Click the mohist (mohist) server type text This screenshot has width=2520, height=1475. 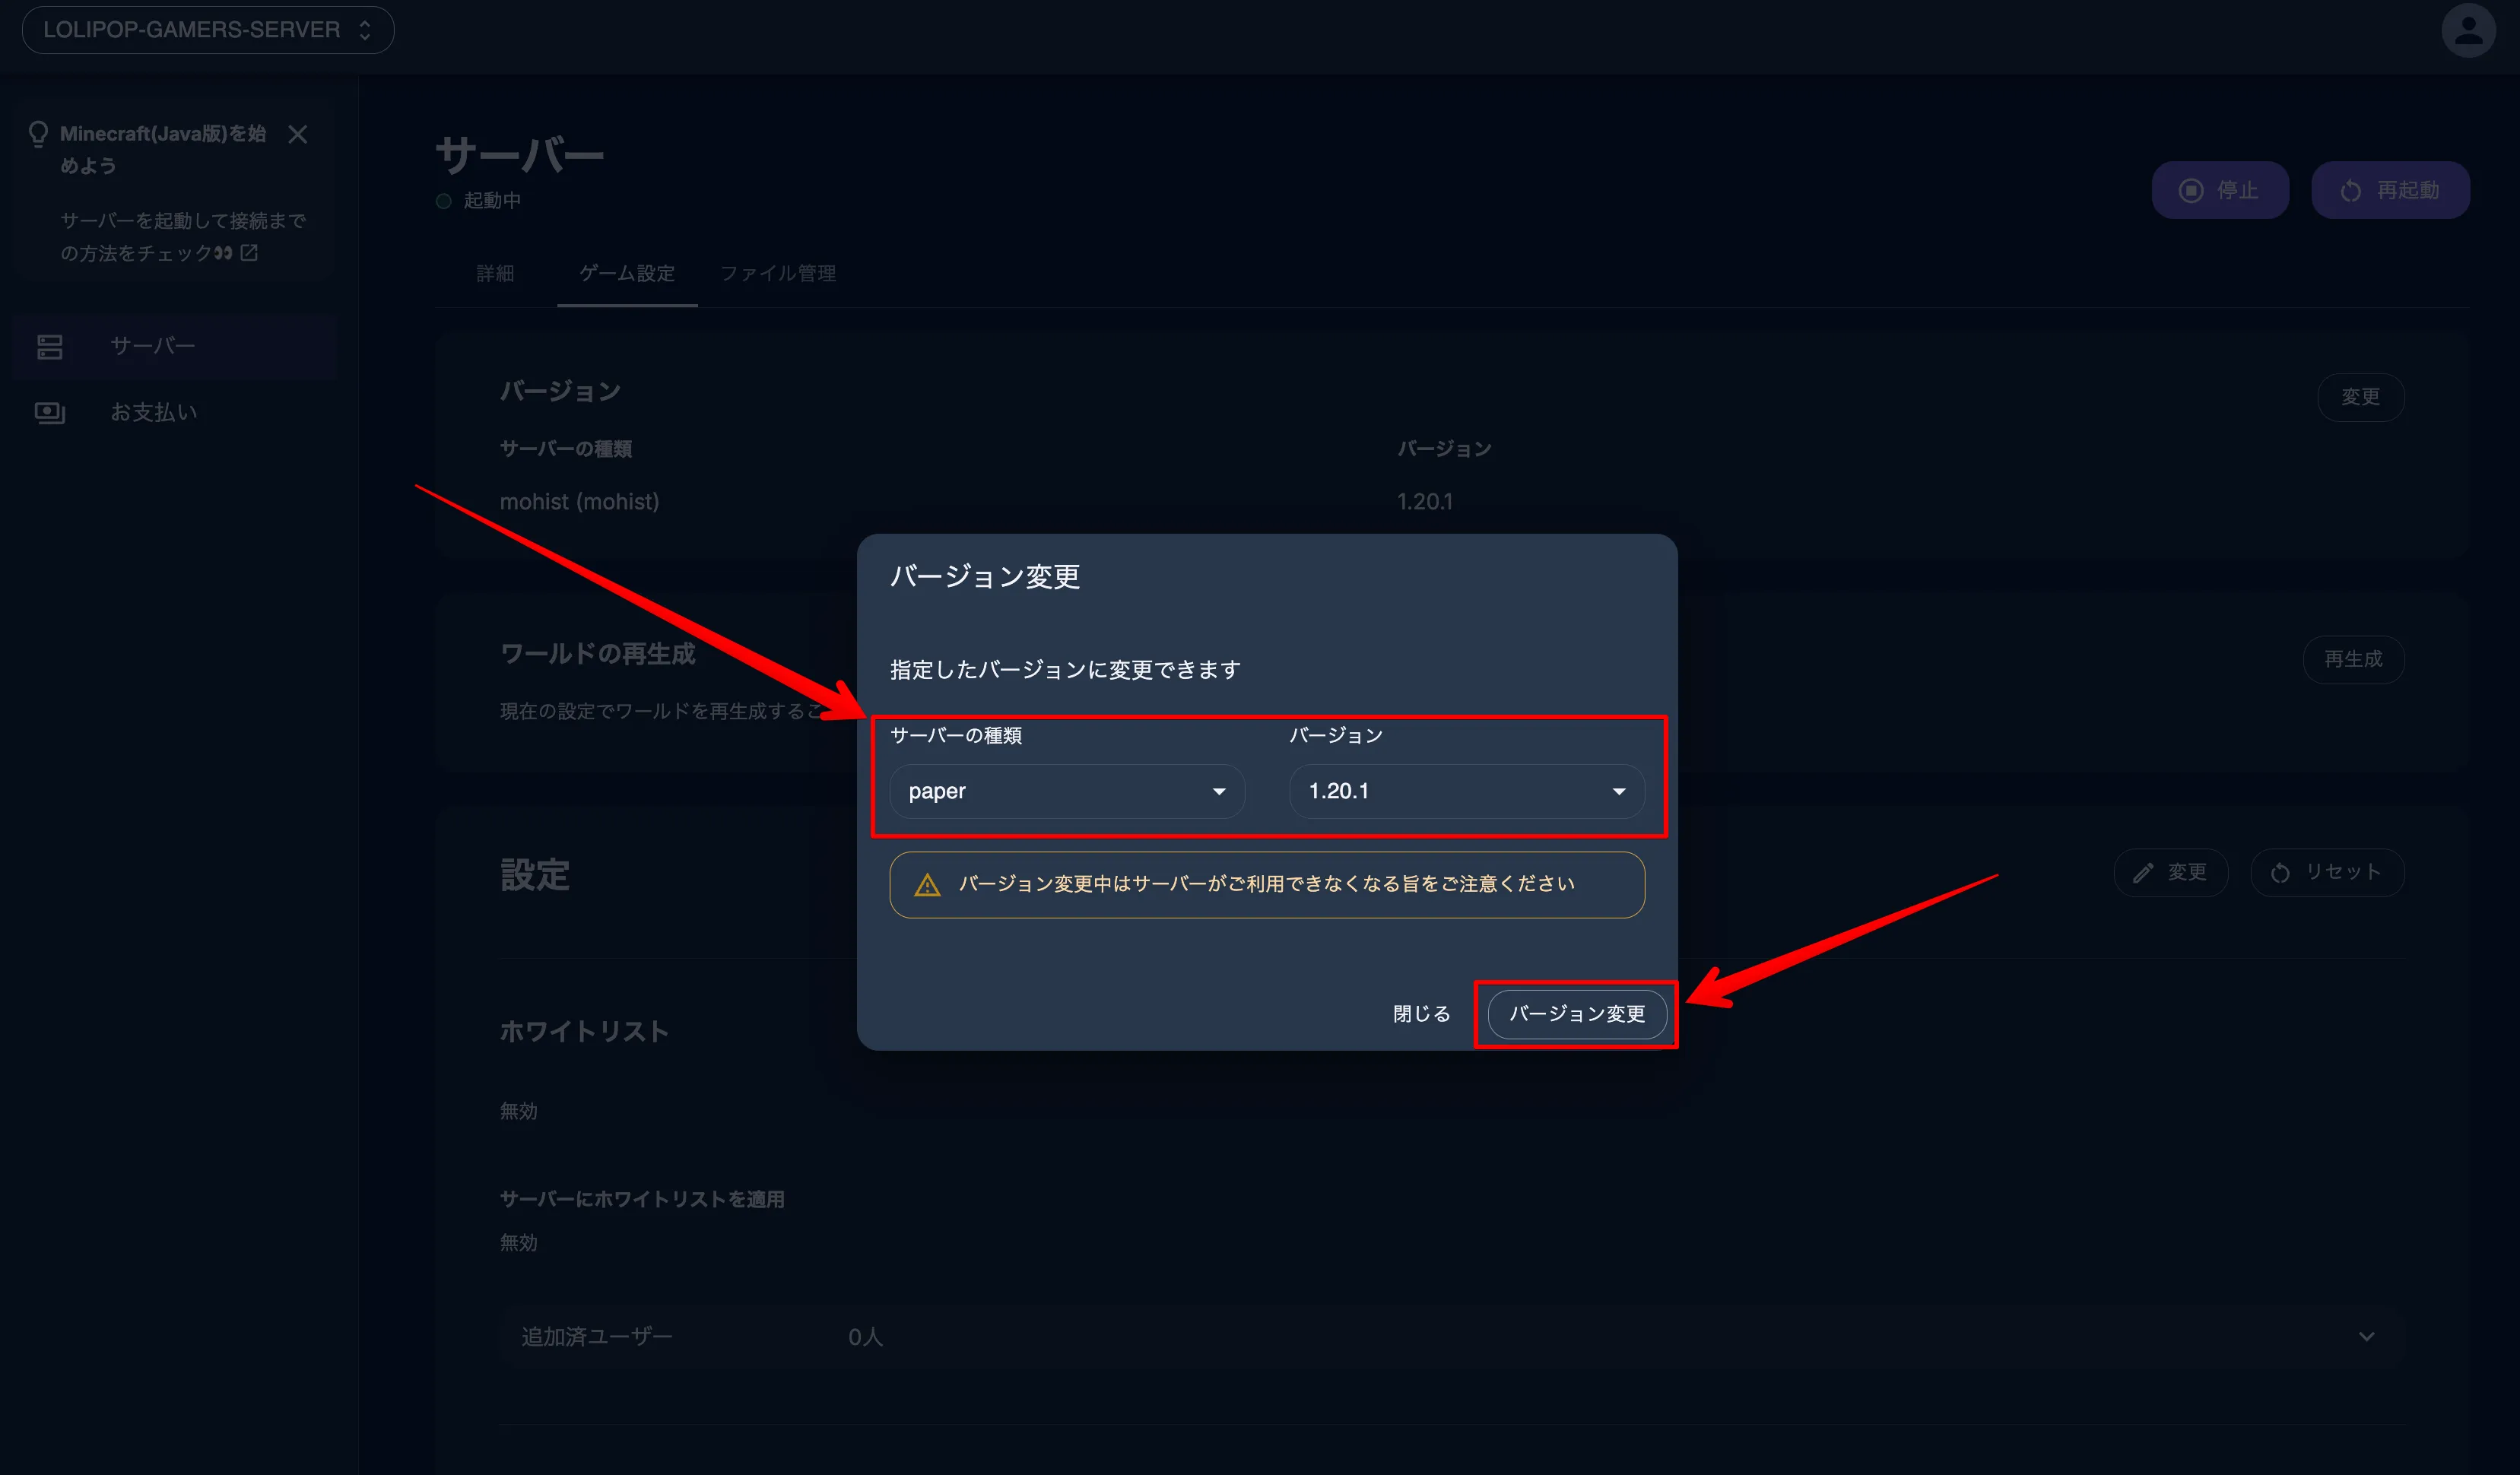click(579, 501)
